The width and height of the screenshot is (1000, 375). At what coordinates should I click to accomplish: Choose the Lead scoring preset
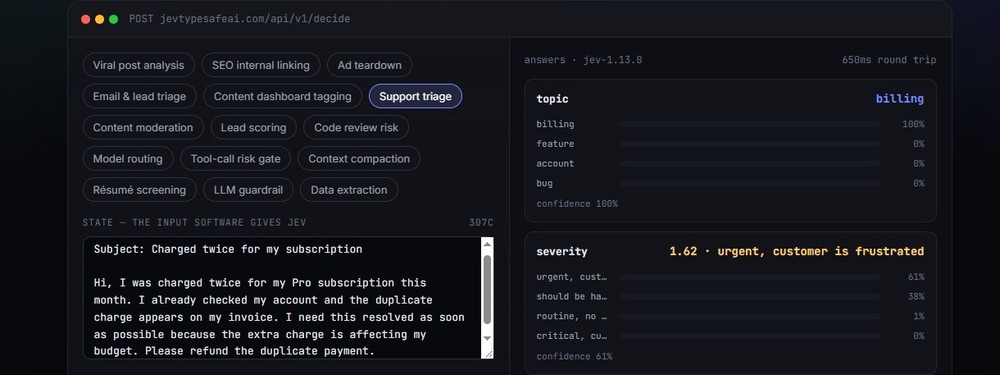pos(253,128)
